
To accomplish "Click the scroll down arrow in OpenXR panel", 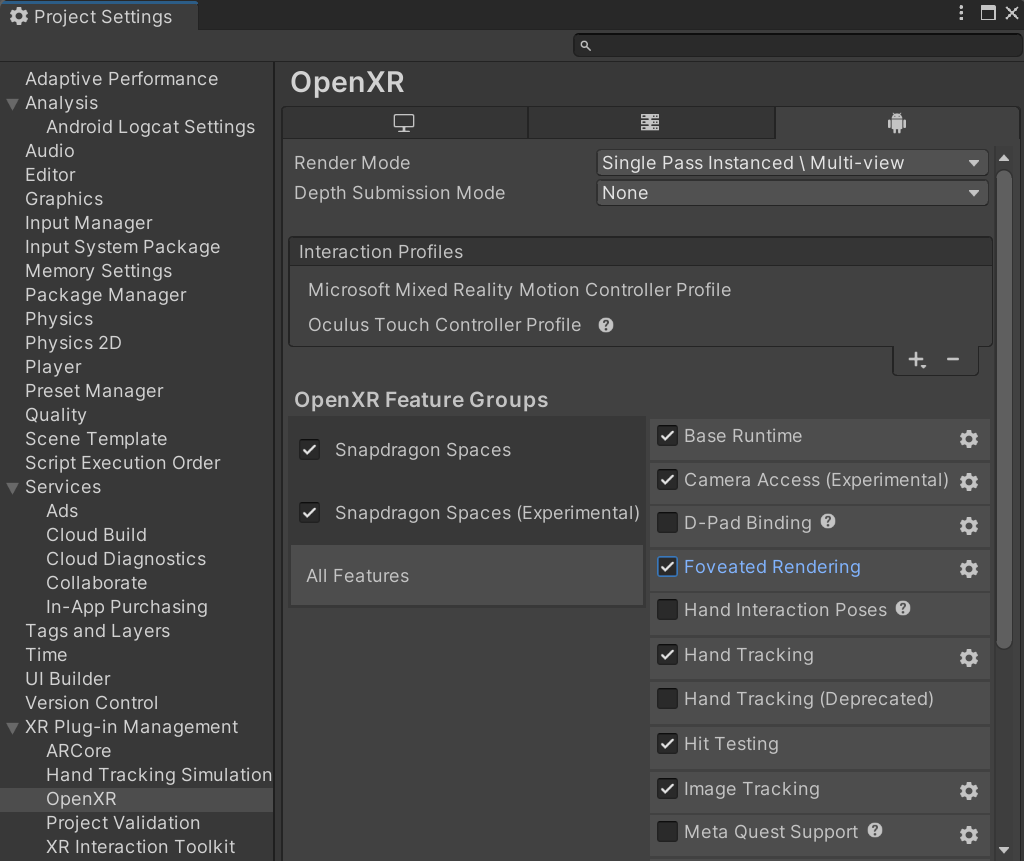I will click(x=1004, y=850).
